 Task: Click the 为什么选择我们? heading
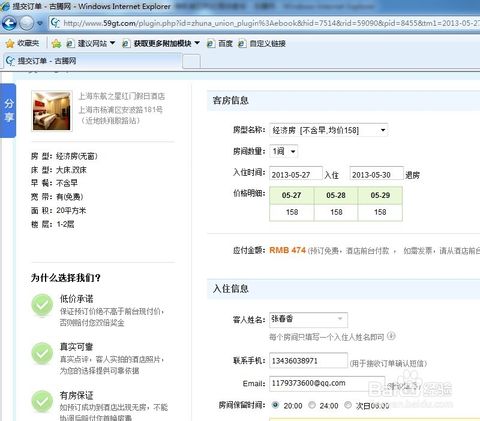point(66,278)
